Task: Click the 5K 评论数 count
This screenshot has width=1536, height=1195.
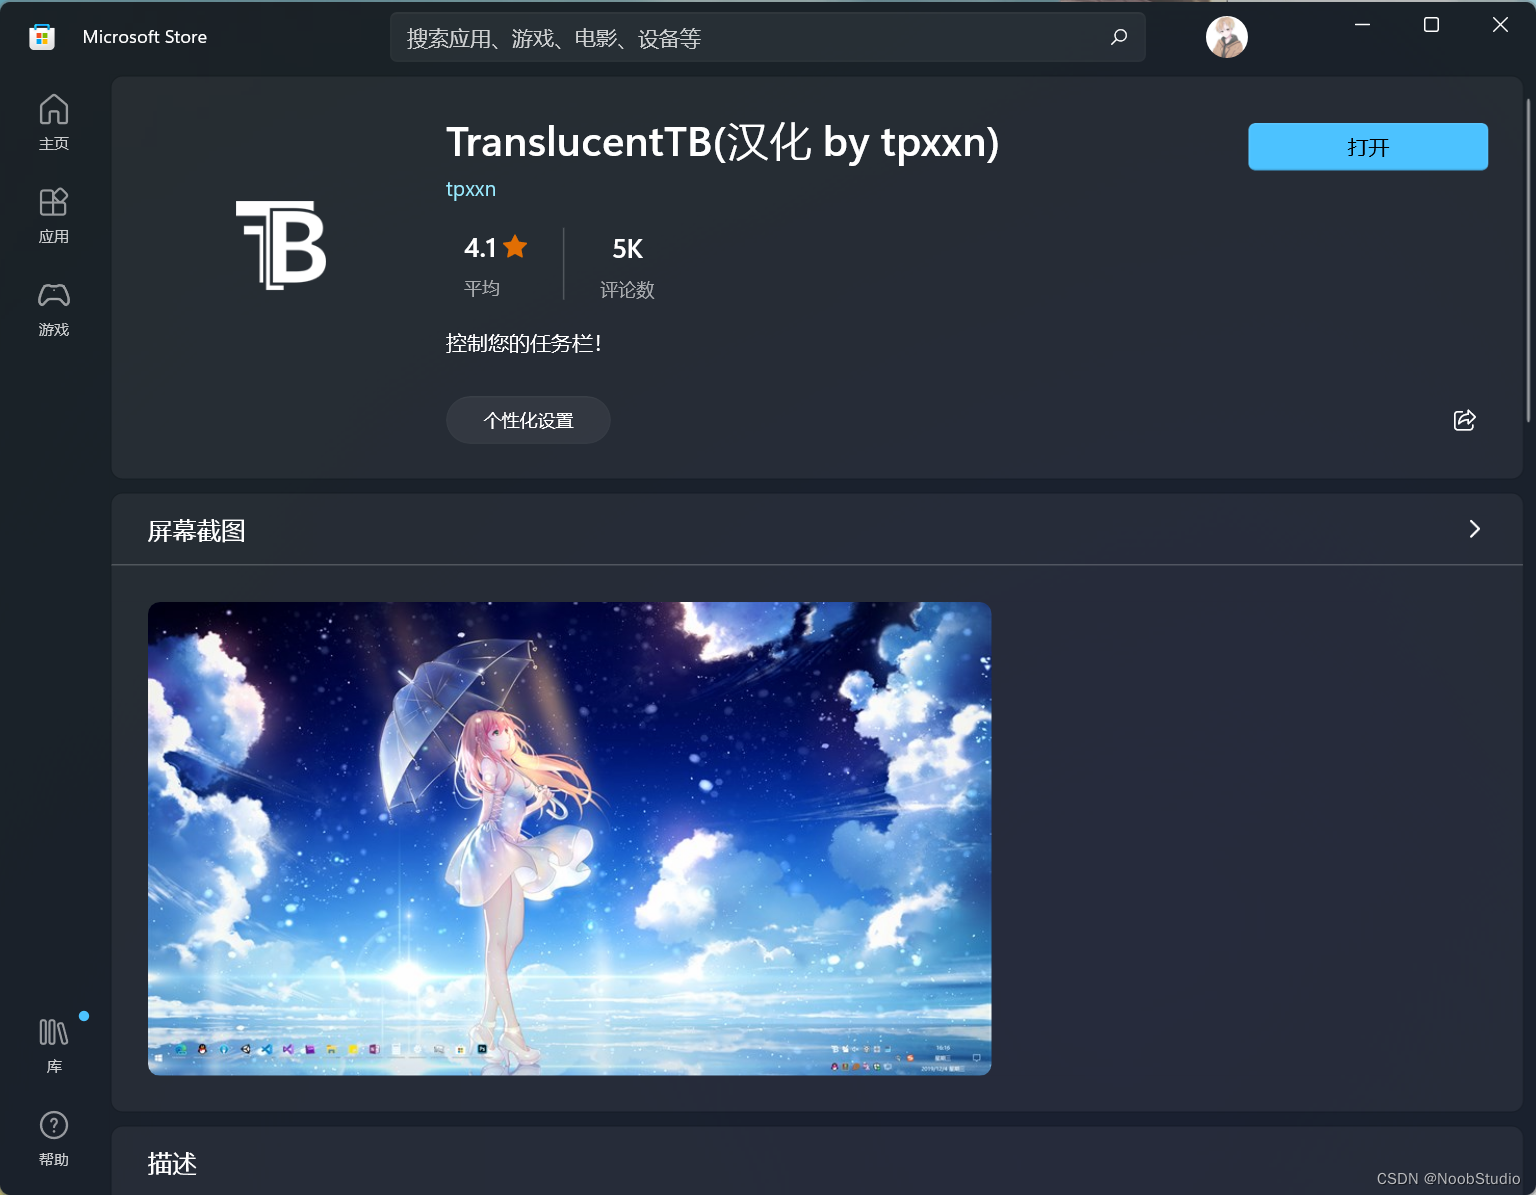Action: click(x=627, y=267)
